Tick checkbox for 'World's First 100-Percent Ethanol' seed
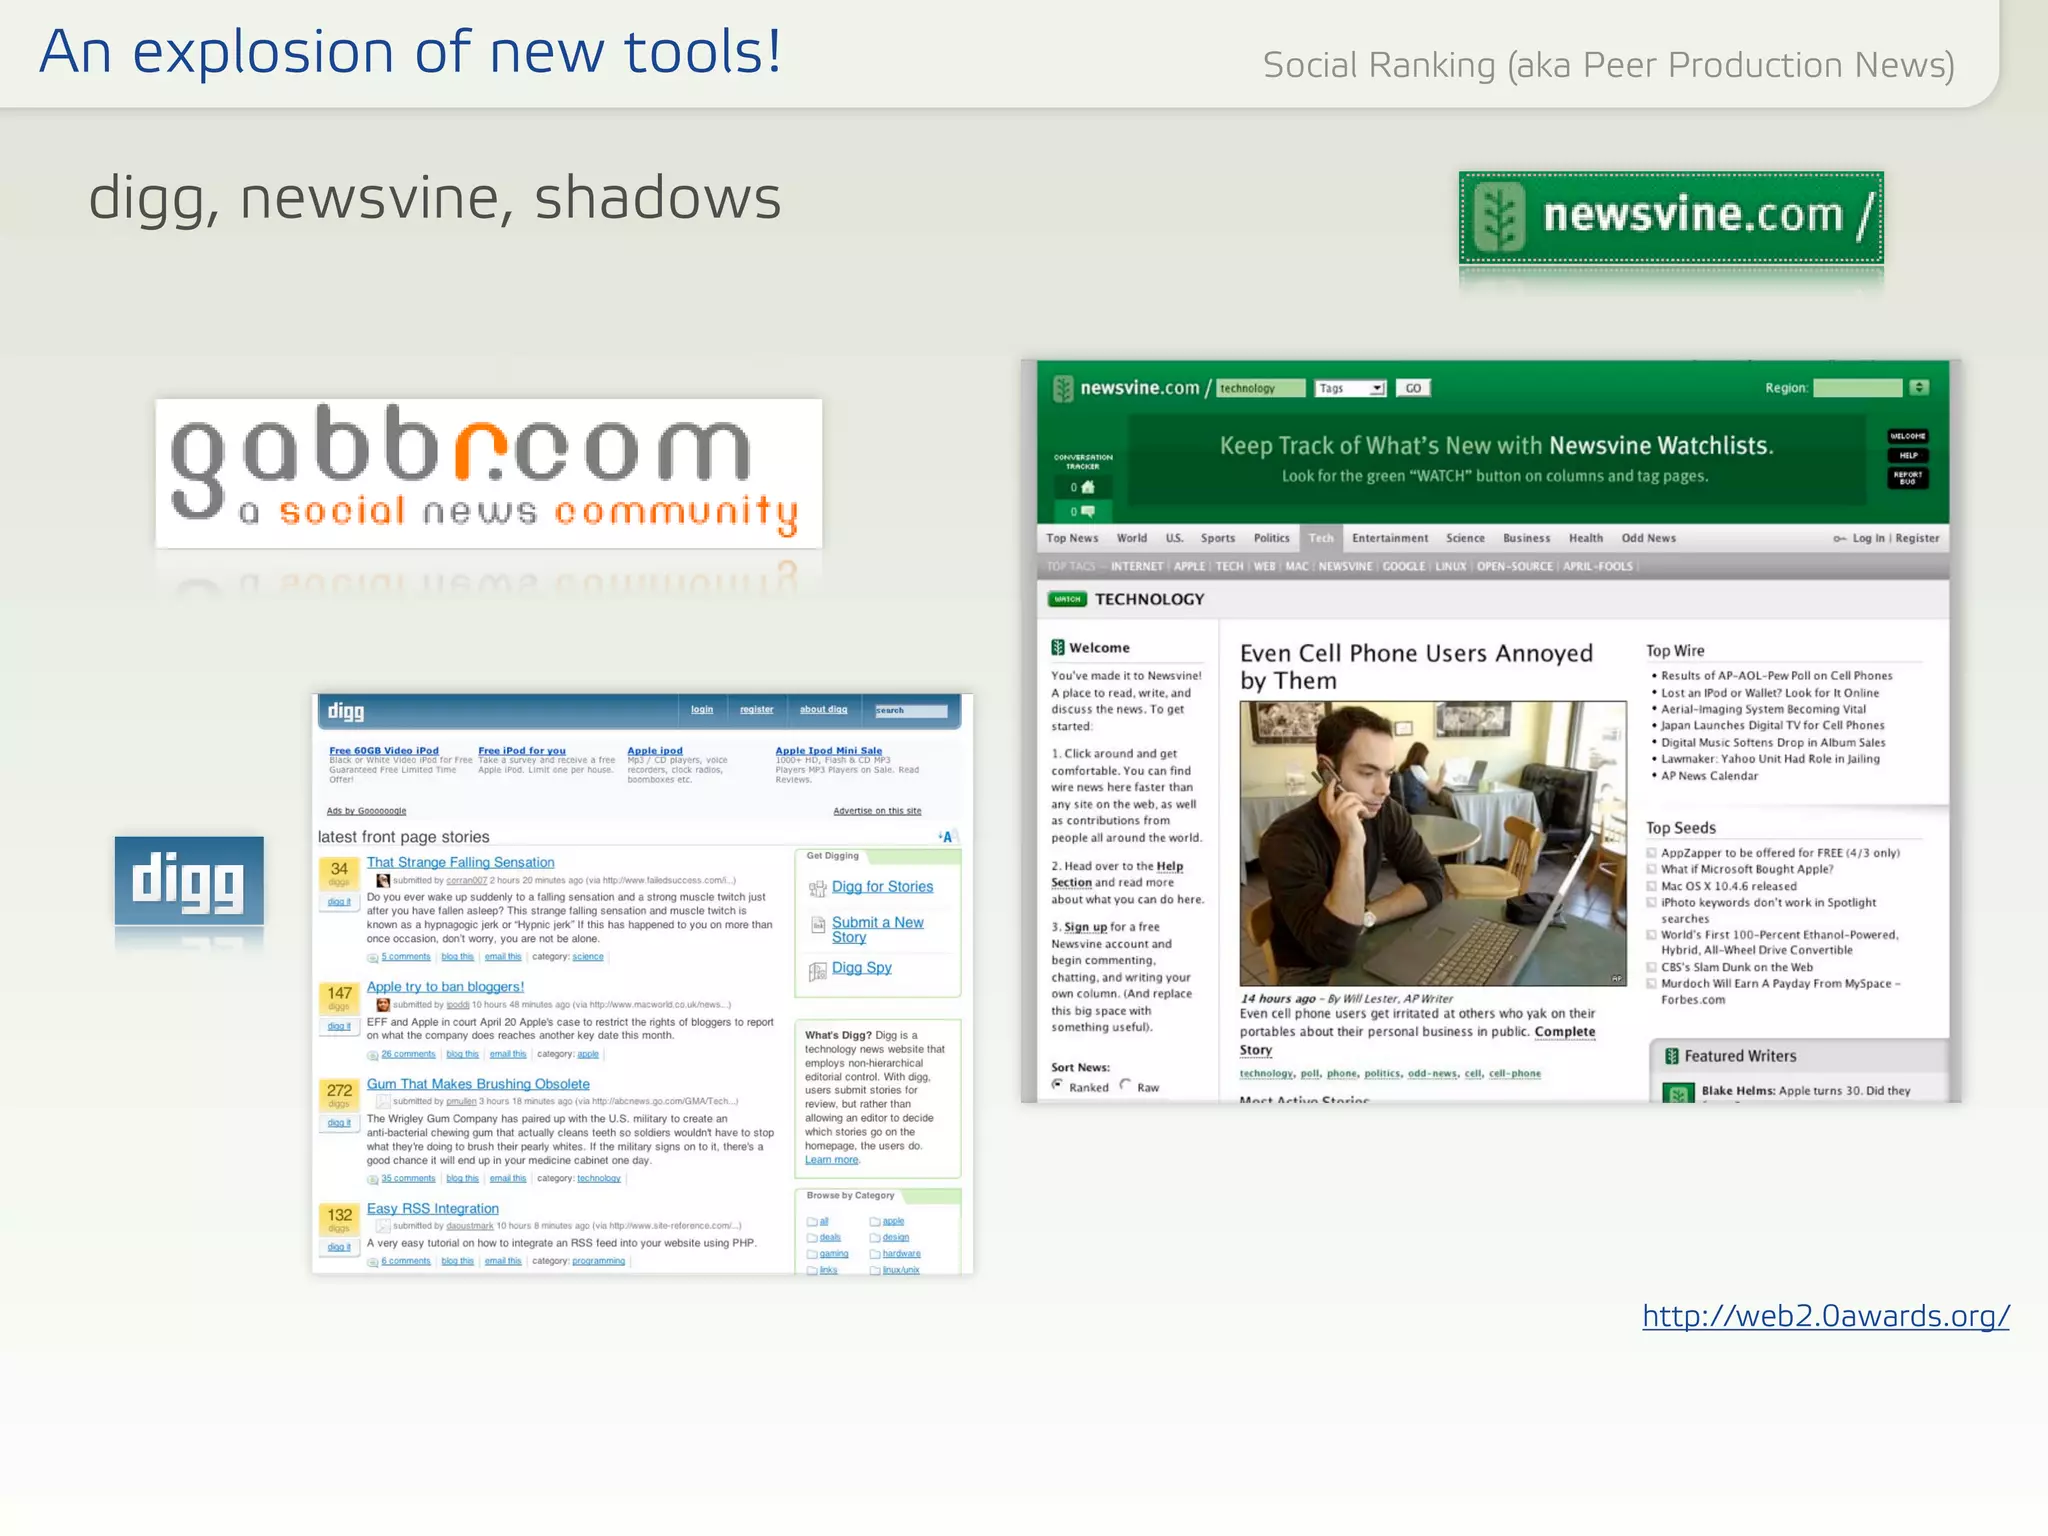 click(x=1652, y=935)
